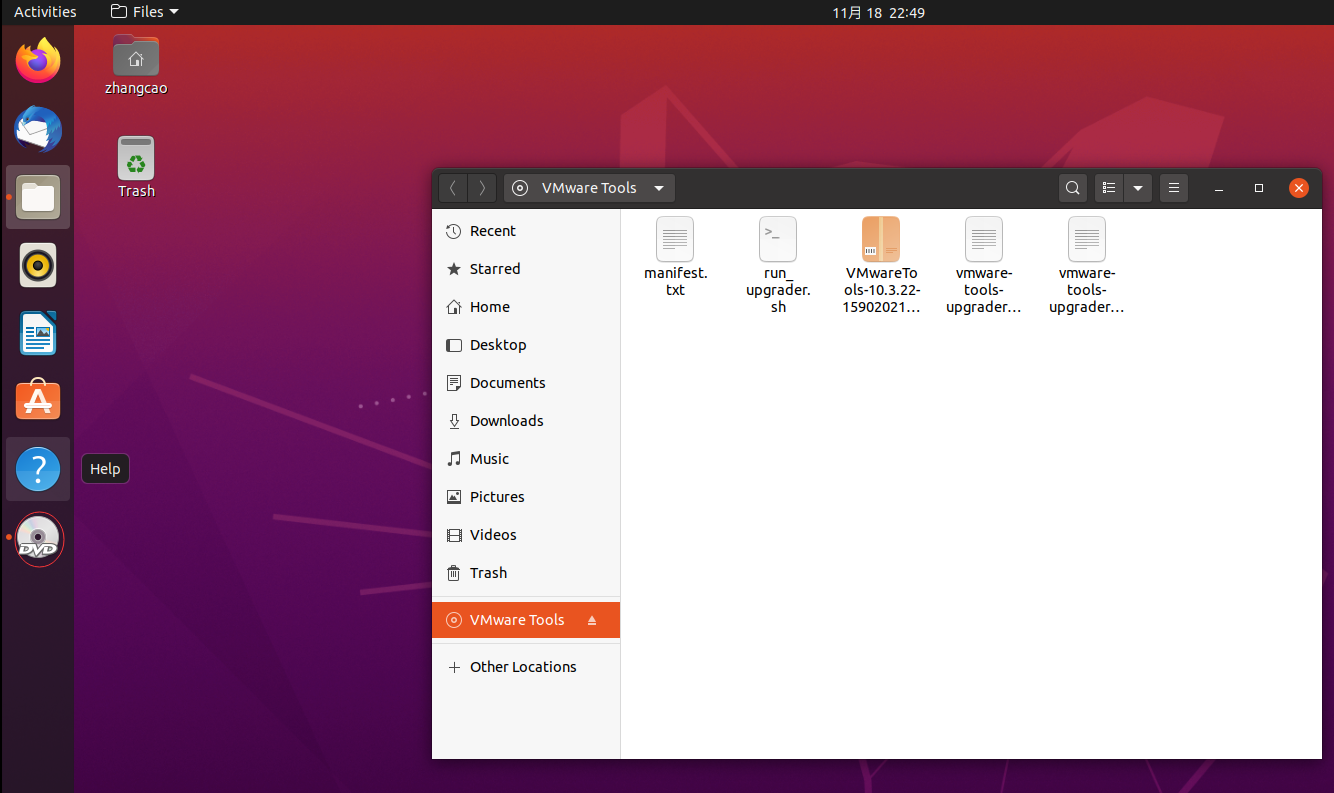Open the hamburger menu in Files
Screen dimensions: 1334x793
coord(1174,188)
